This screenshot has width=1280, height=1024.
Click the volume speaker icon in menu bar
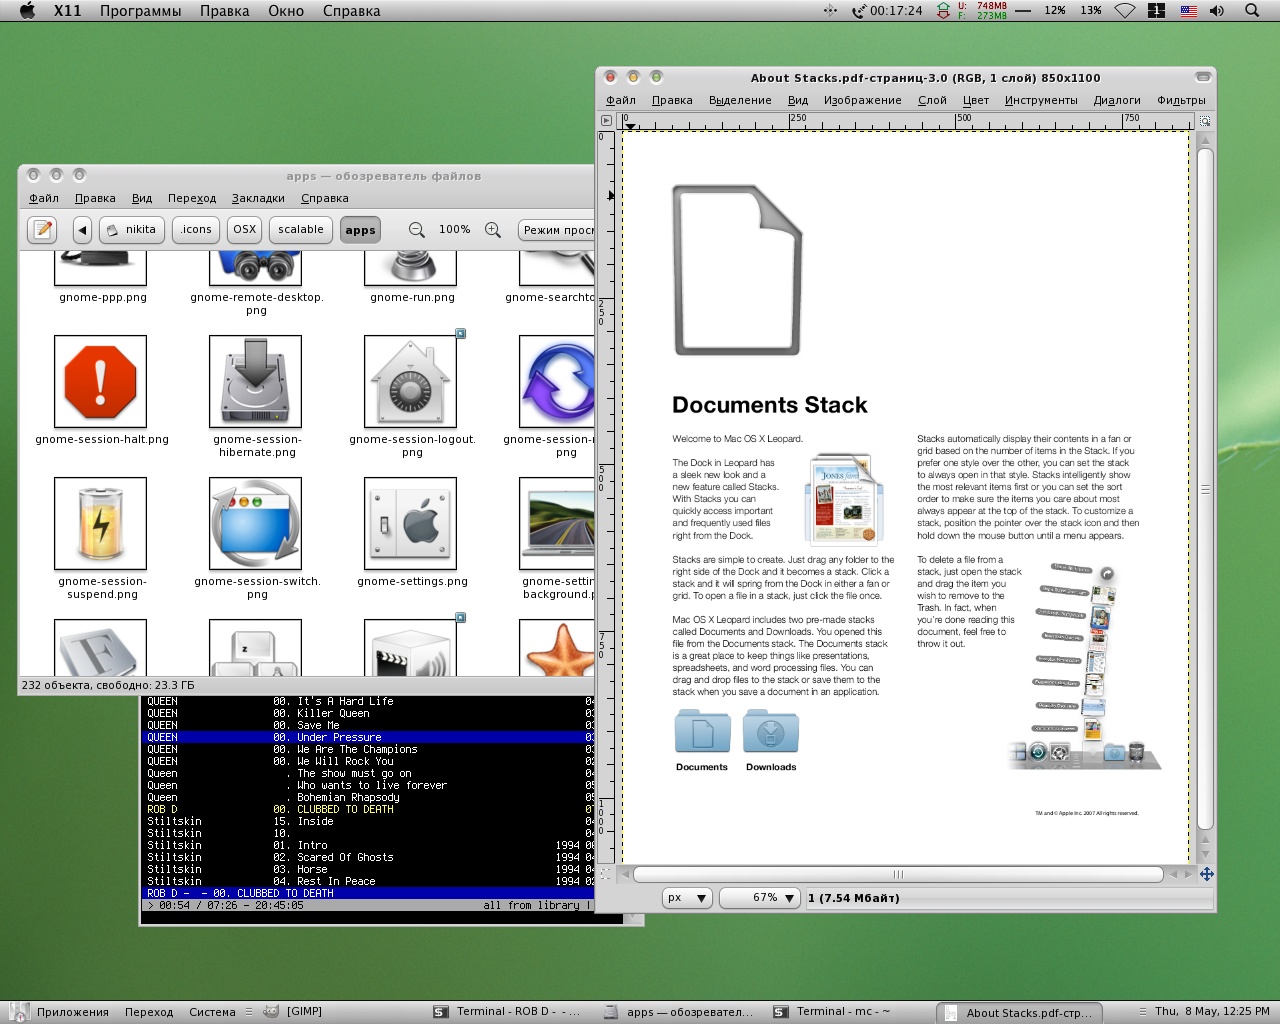[x=1217, y=11]
